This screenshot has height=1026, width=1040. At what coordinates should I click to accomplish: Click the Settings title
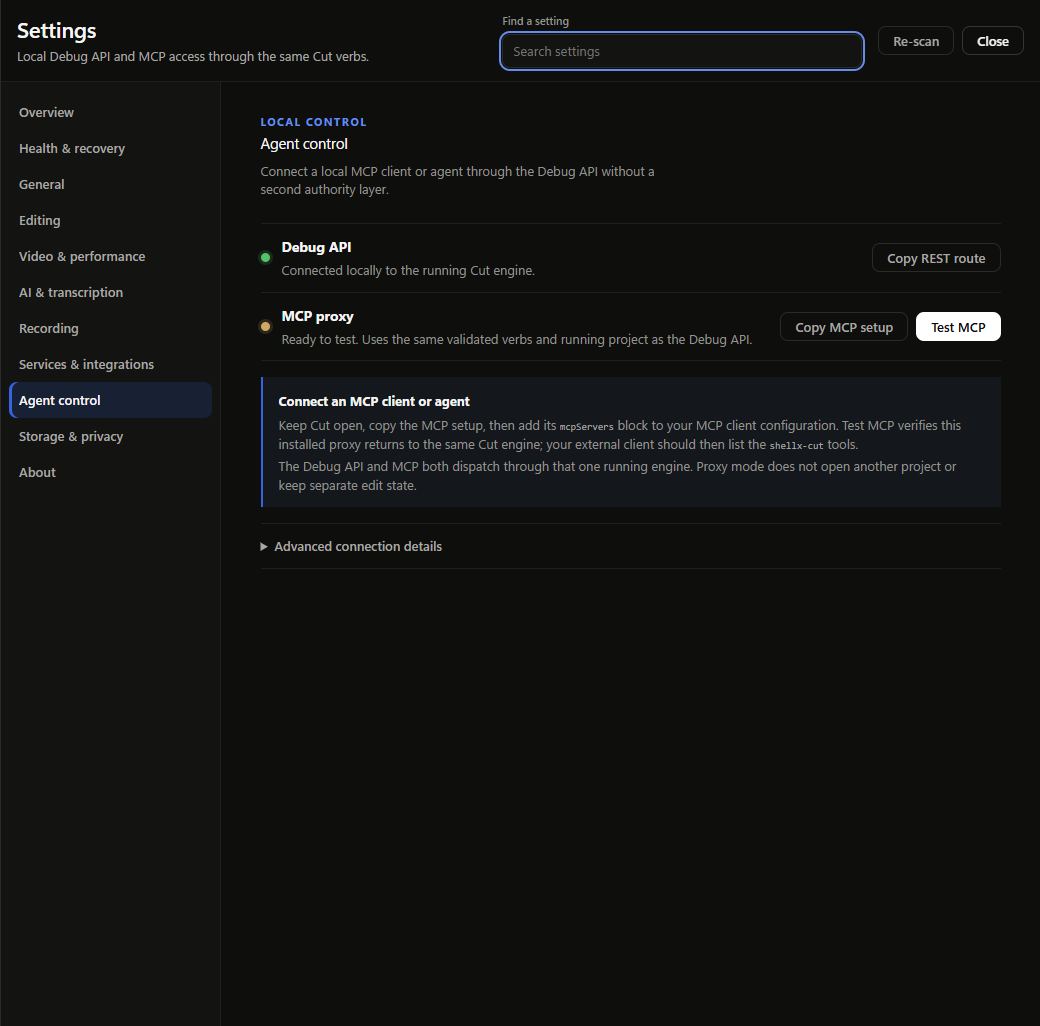[56, 31]
